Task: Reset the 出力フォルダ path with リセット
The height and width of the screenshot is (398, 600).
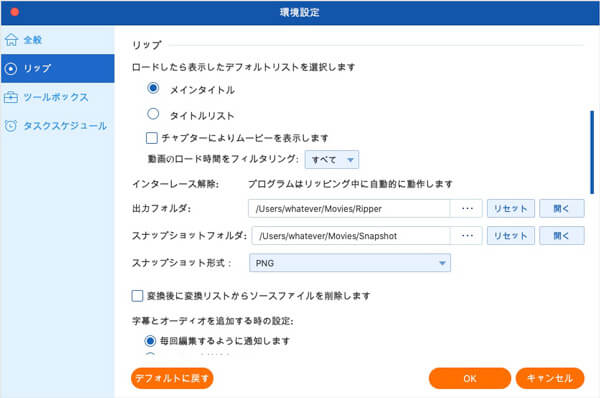Action: [x=511, y=209]
